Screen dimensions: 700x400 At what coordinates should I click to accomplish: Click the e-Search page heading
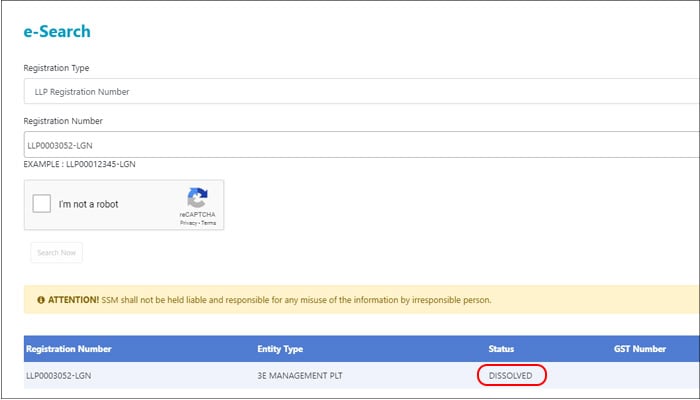pos(57,32)
